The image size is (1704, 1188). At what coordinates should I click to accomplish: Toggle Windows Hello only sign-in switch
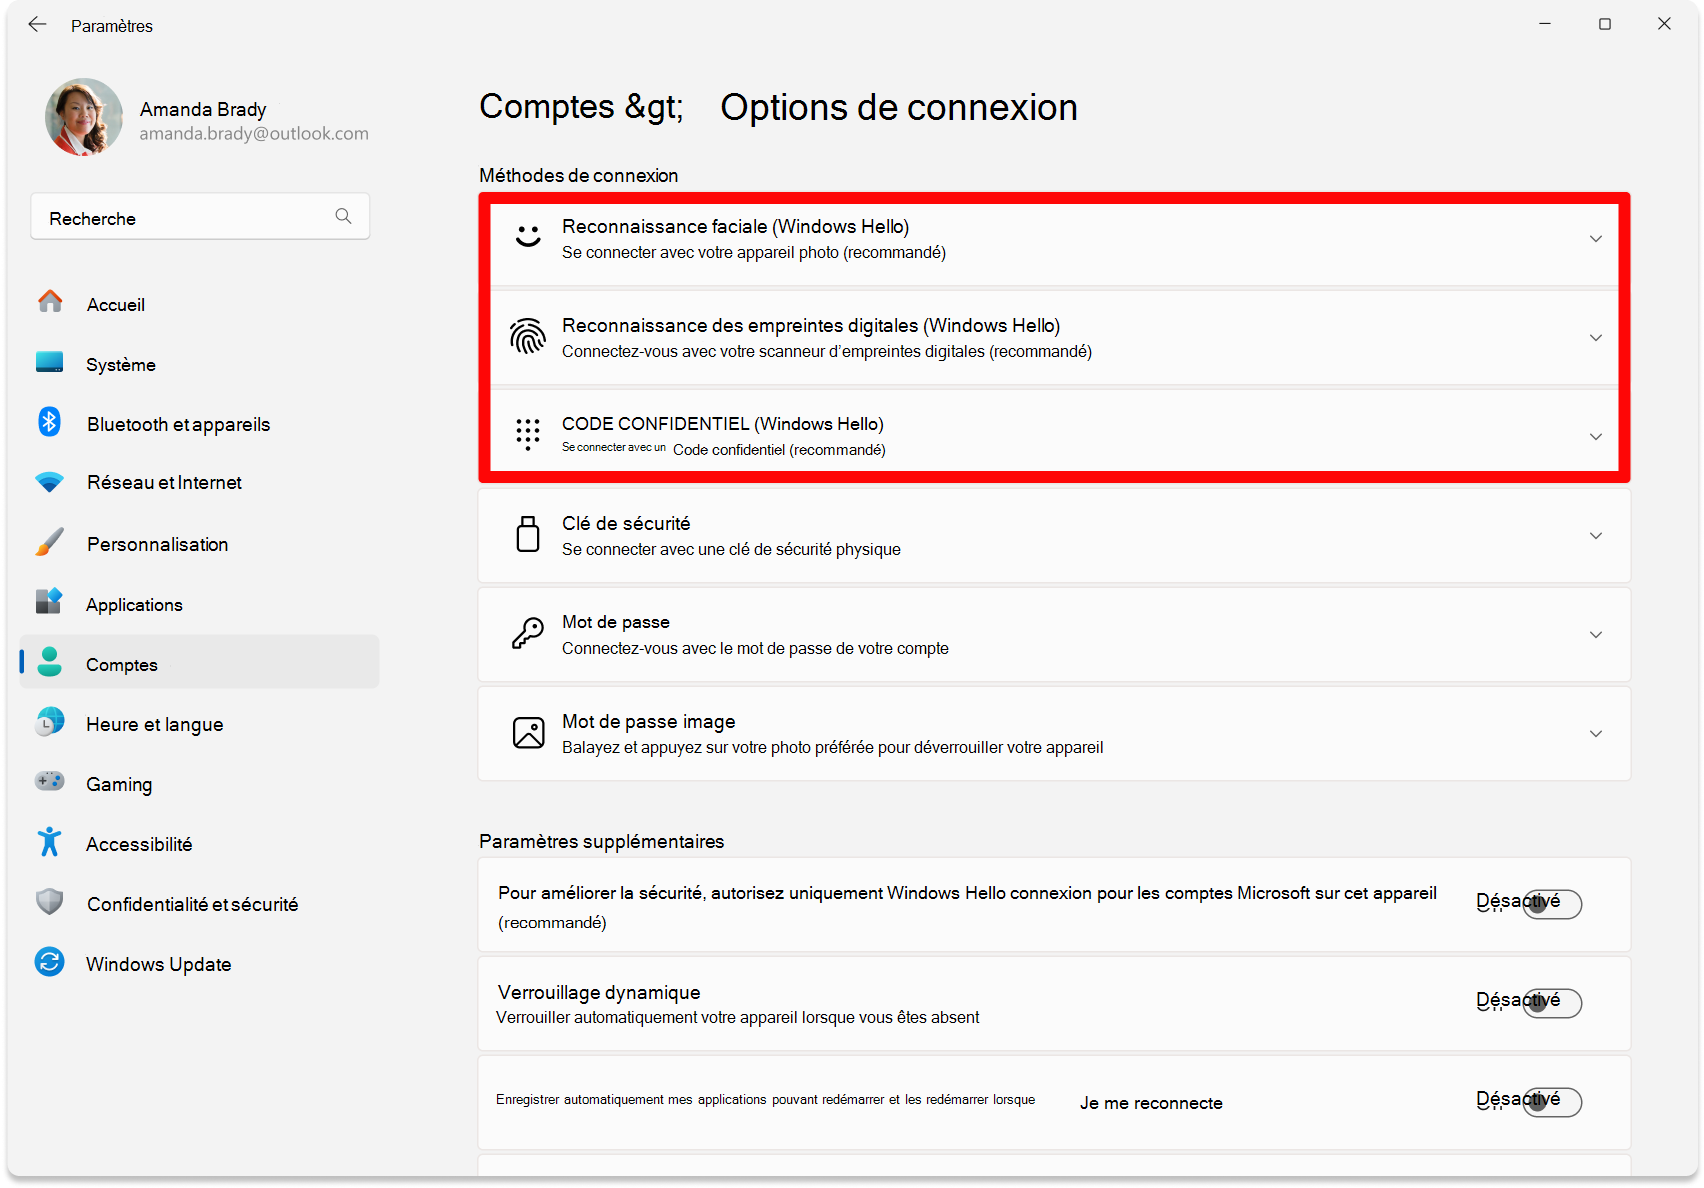[1551, 904]
